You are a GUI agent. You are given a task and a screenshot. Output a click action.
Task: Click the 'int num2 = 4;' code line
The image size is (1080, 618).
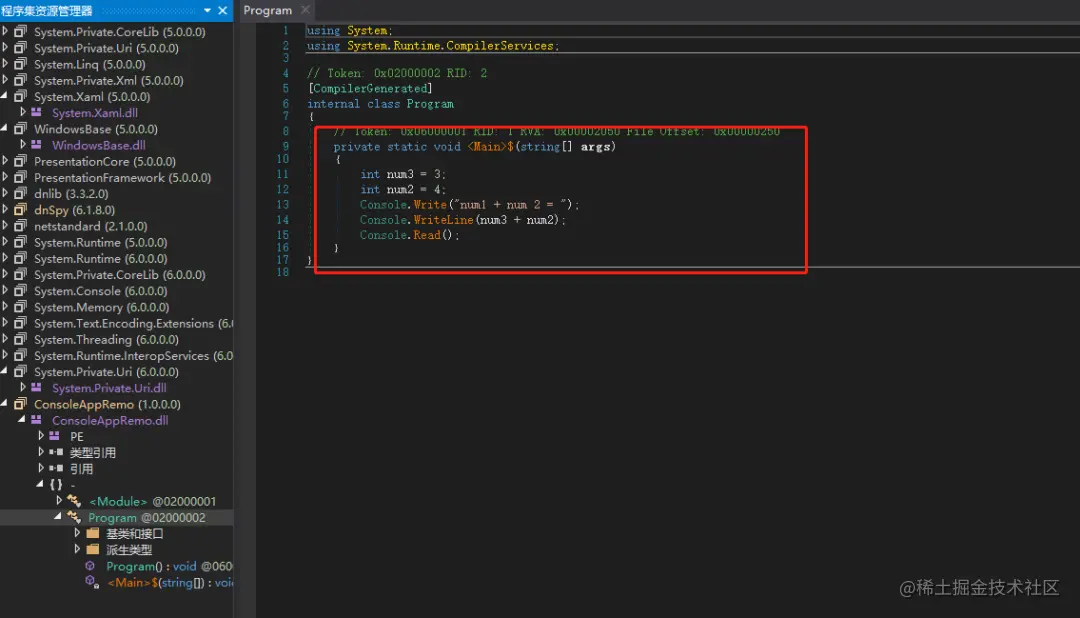(403, 189)
